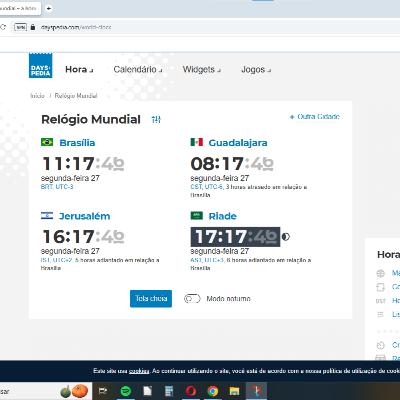Open the cookies link in banner
The width and height of the screenshot is (400, 400).
point(139,371)
